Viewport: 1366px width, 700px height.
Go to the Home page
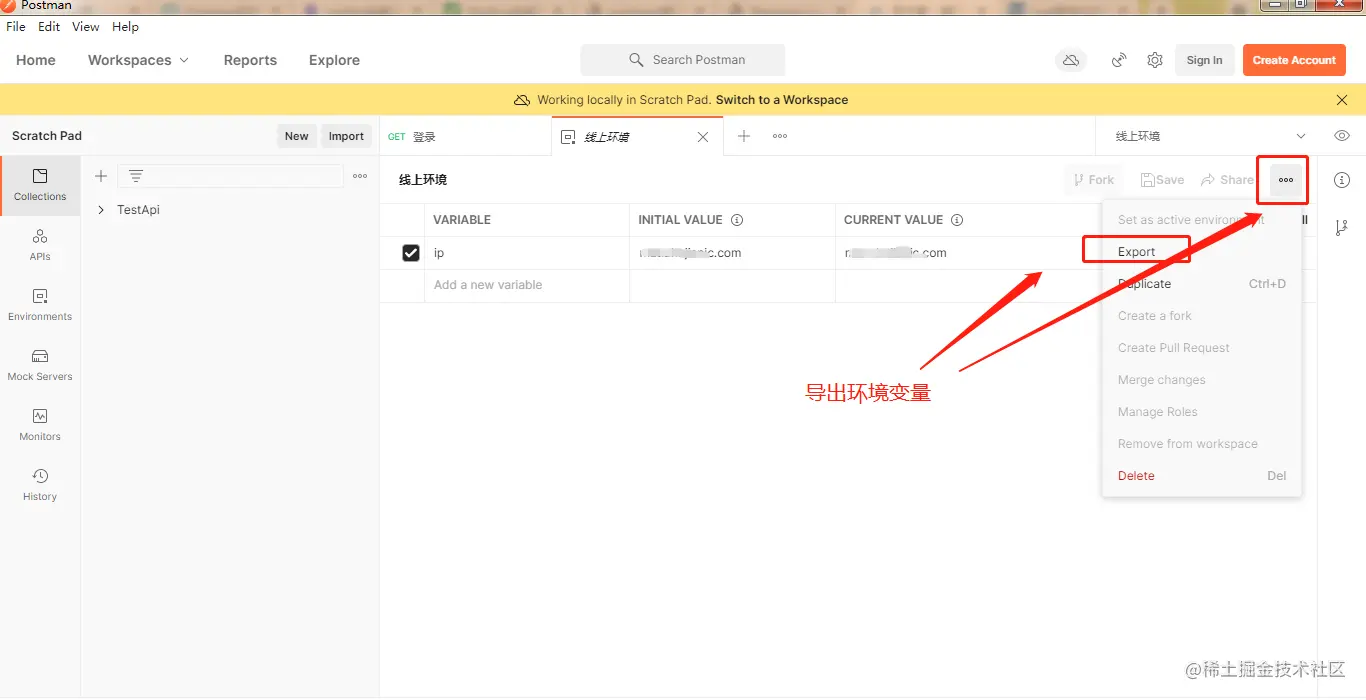coord(36,60)
